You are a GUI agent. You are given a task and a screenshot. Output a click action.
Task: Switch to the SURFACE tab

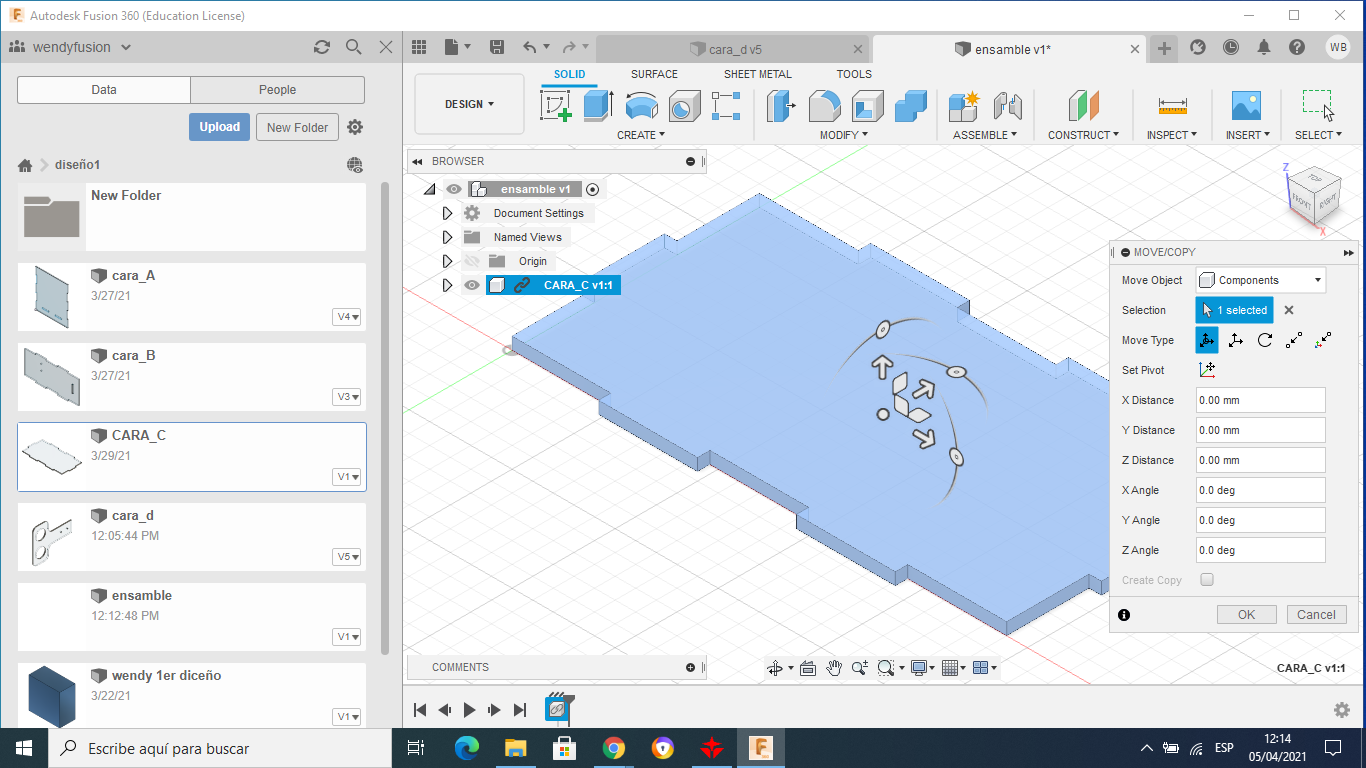click(x=654, y=74)
